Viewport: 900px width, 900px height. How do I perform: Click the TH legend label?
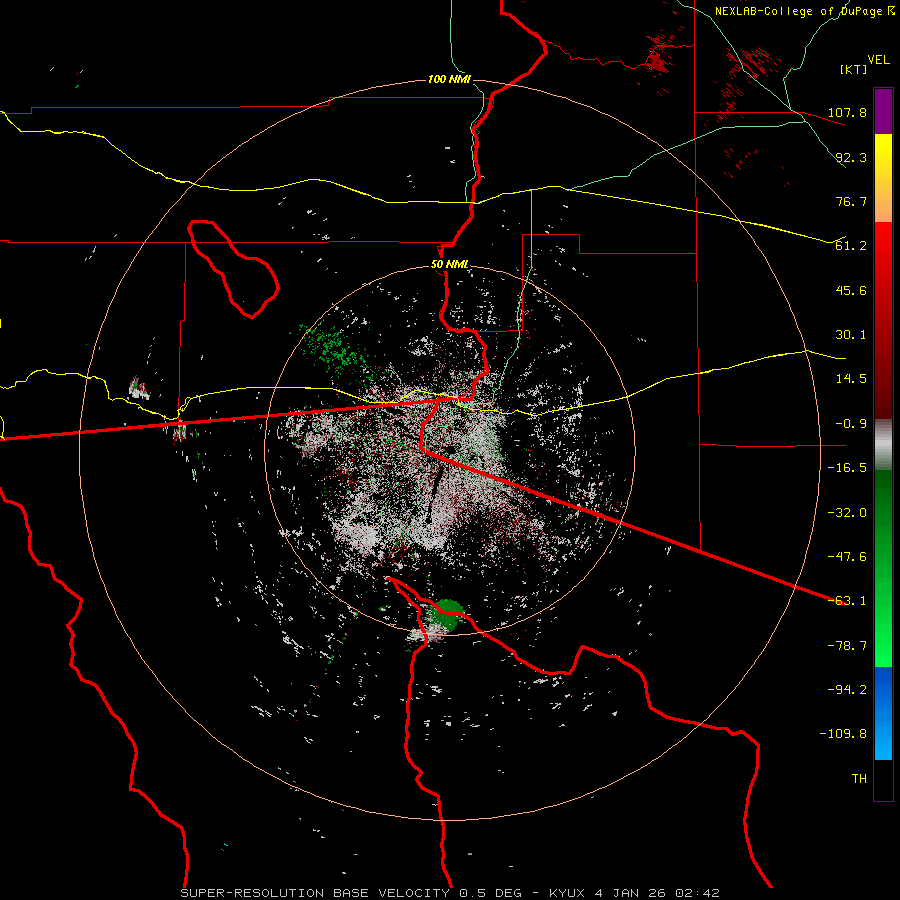tap(859, 779)
